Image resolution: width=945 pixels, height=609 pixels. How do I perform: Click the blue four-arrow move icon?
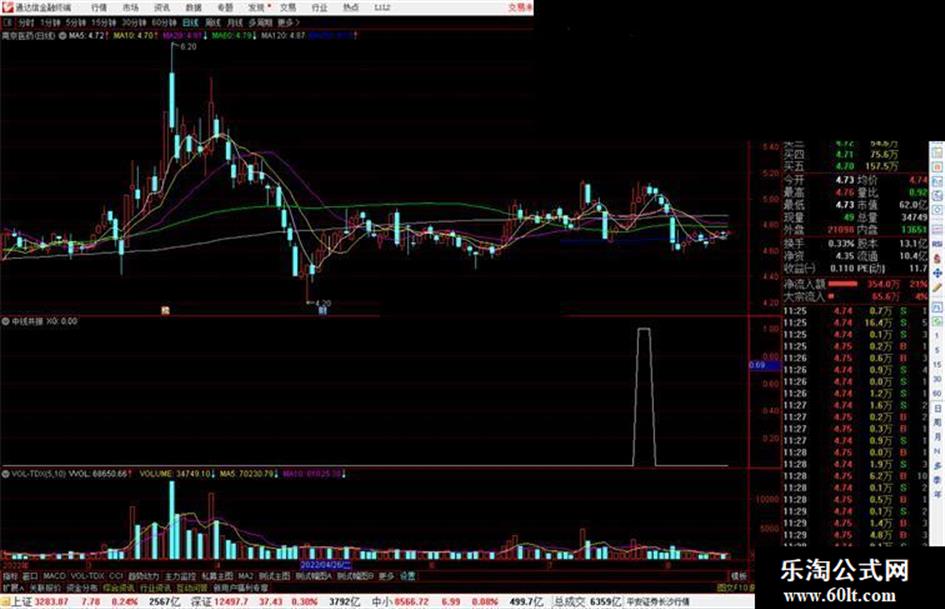pyautogui.click(x=937, y=273)
